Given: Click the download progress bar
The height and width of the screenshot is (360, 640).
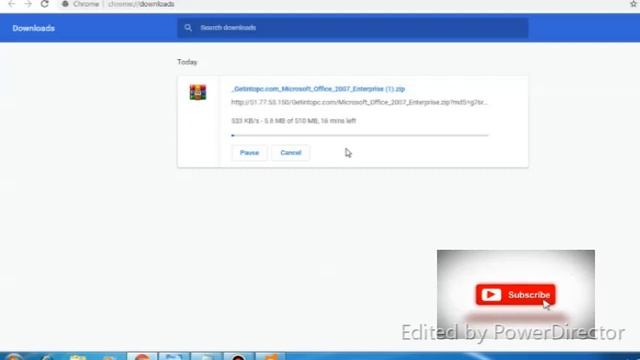Looking at the screenshot, I should click(x=360, y=135).
